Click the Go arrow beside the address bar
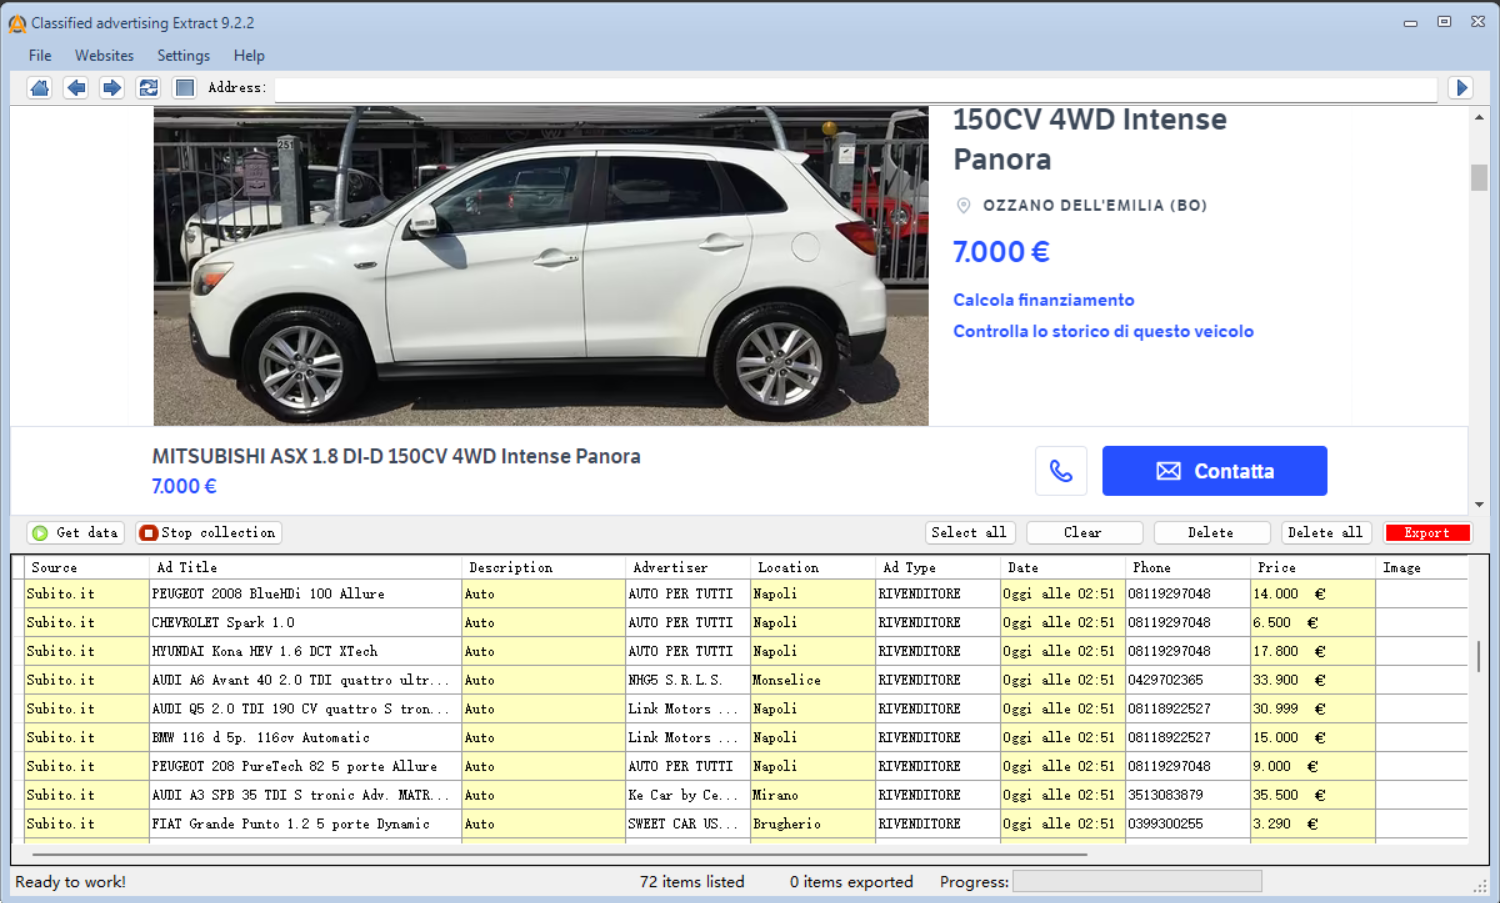 pyautogui.click(x=1461, y=88)
